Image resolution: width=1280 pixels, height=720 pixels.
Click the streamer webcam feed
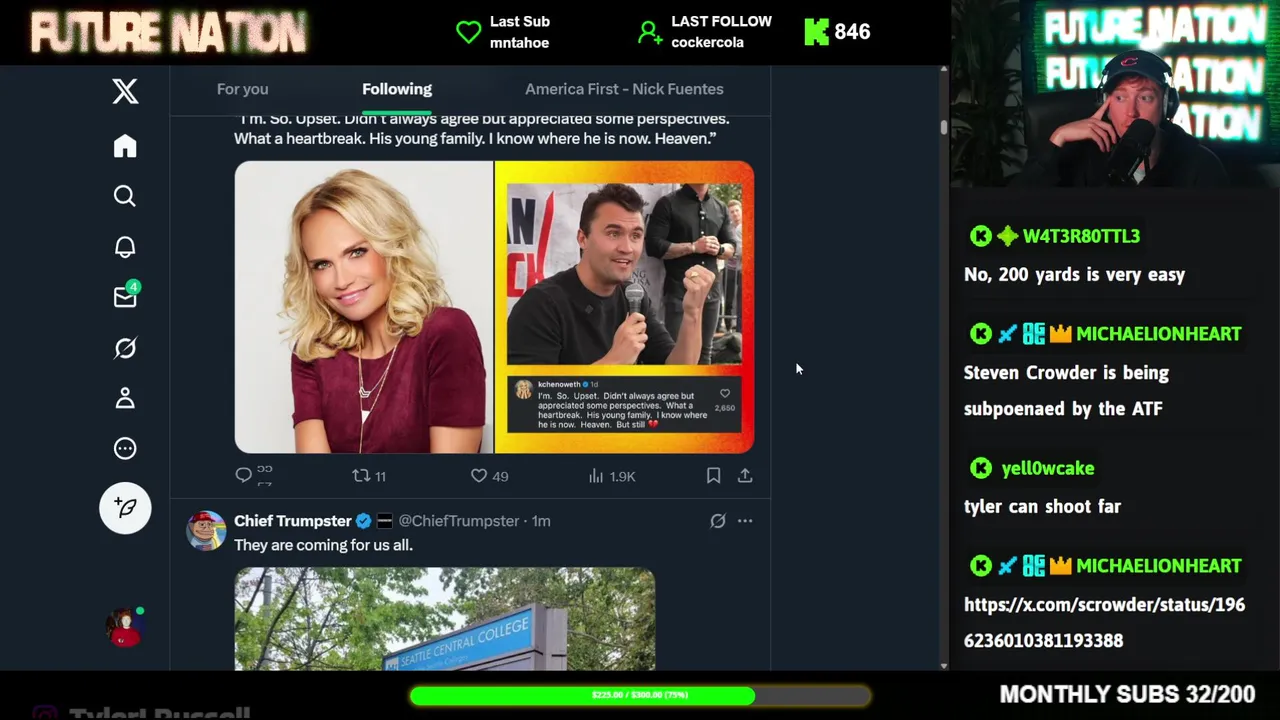1115,94
